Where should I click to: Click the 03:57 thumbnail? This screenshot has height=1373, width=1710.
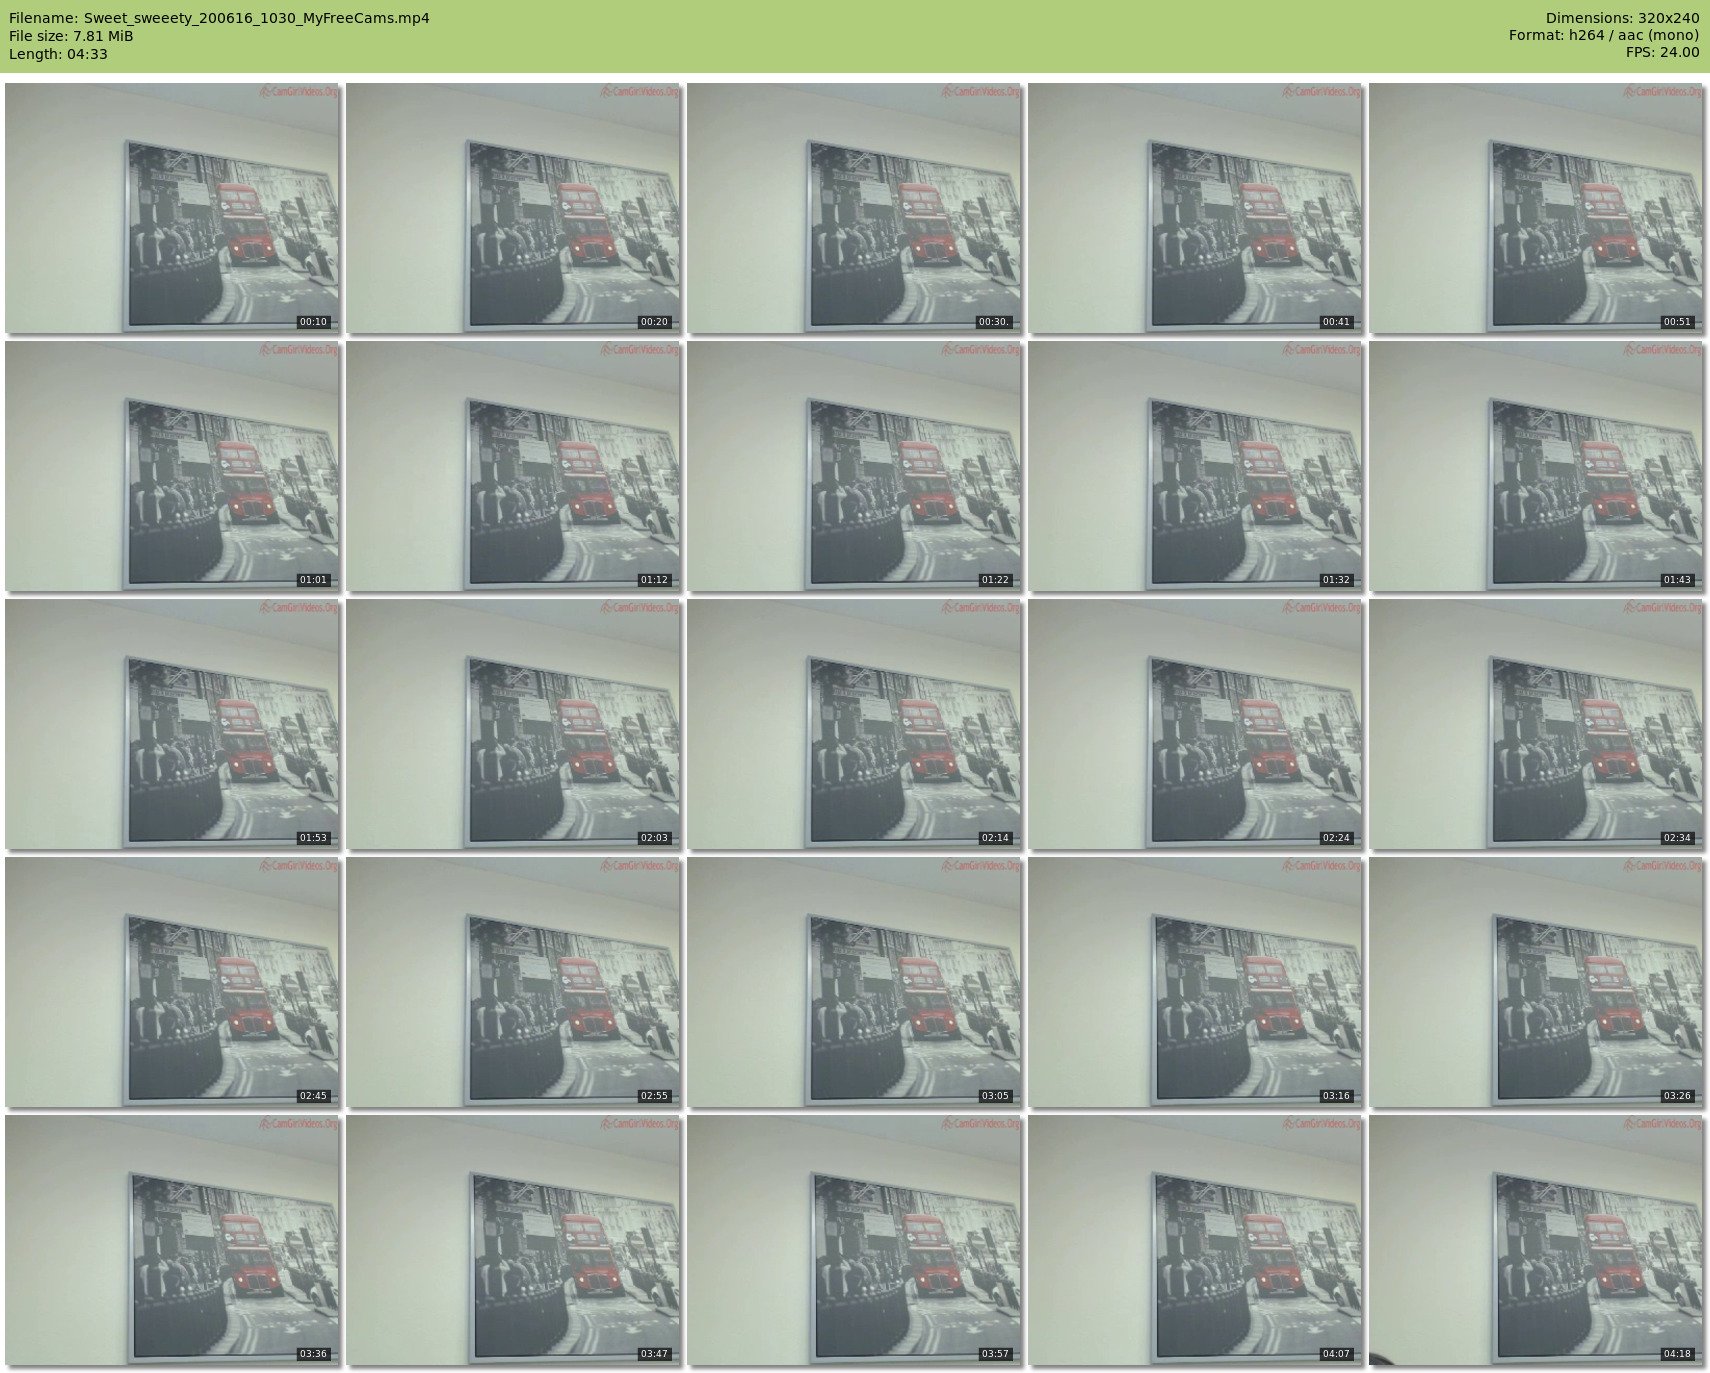tap(854, 1240)
